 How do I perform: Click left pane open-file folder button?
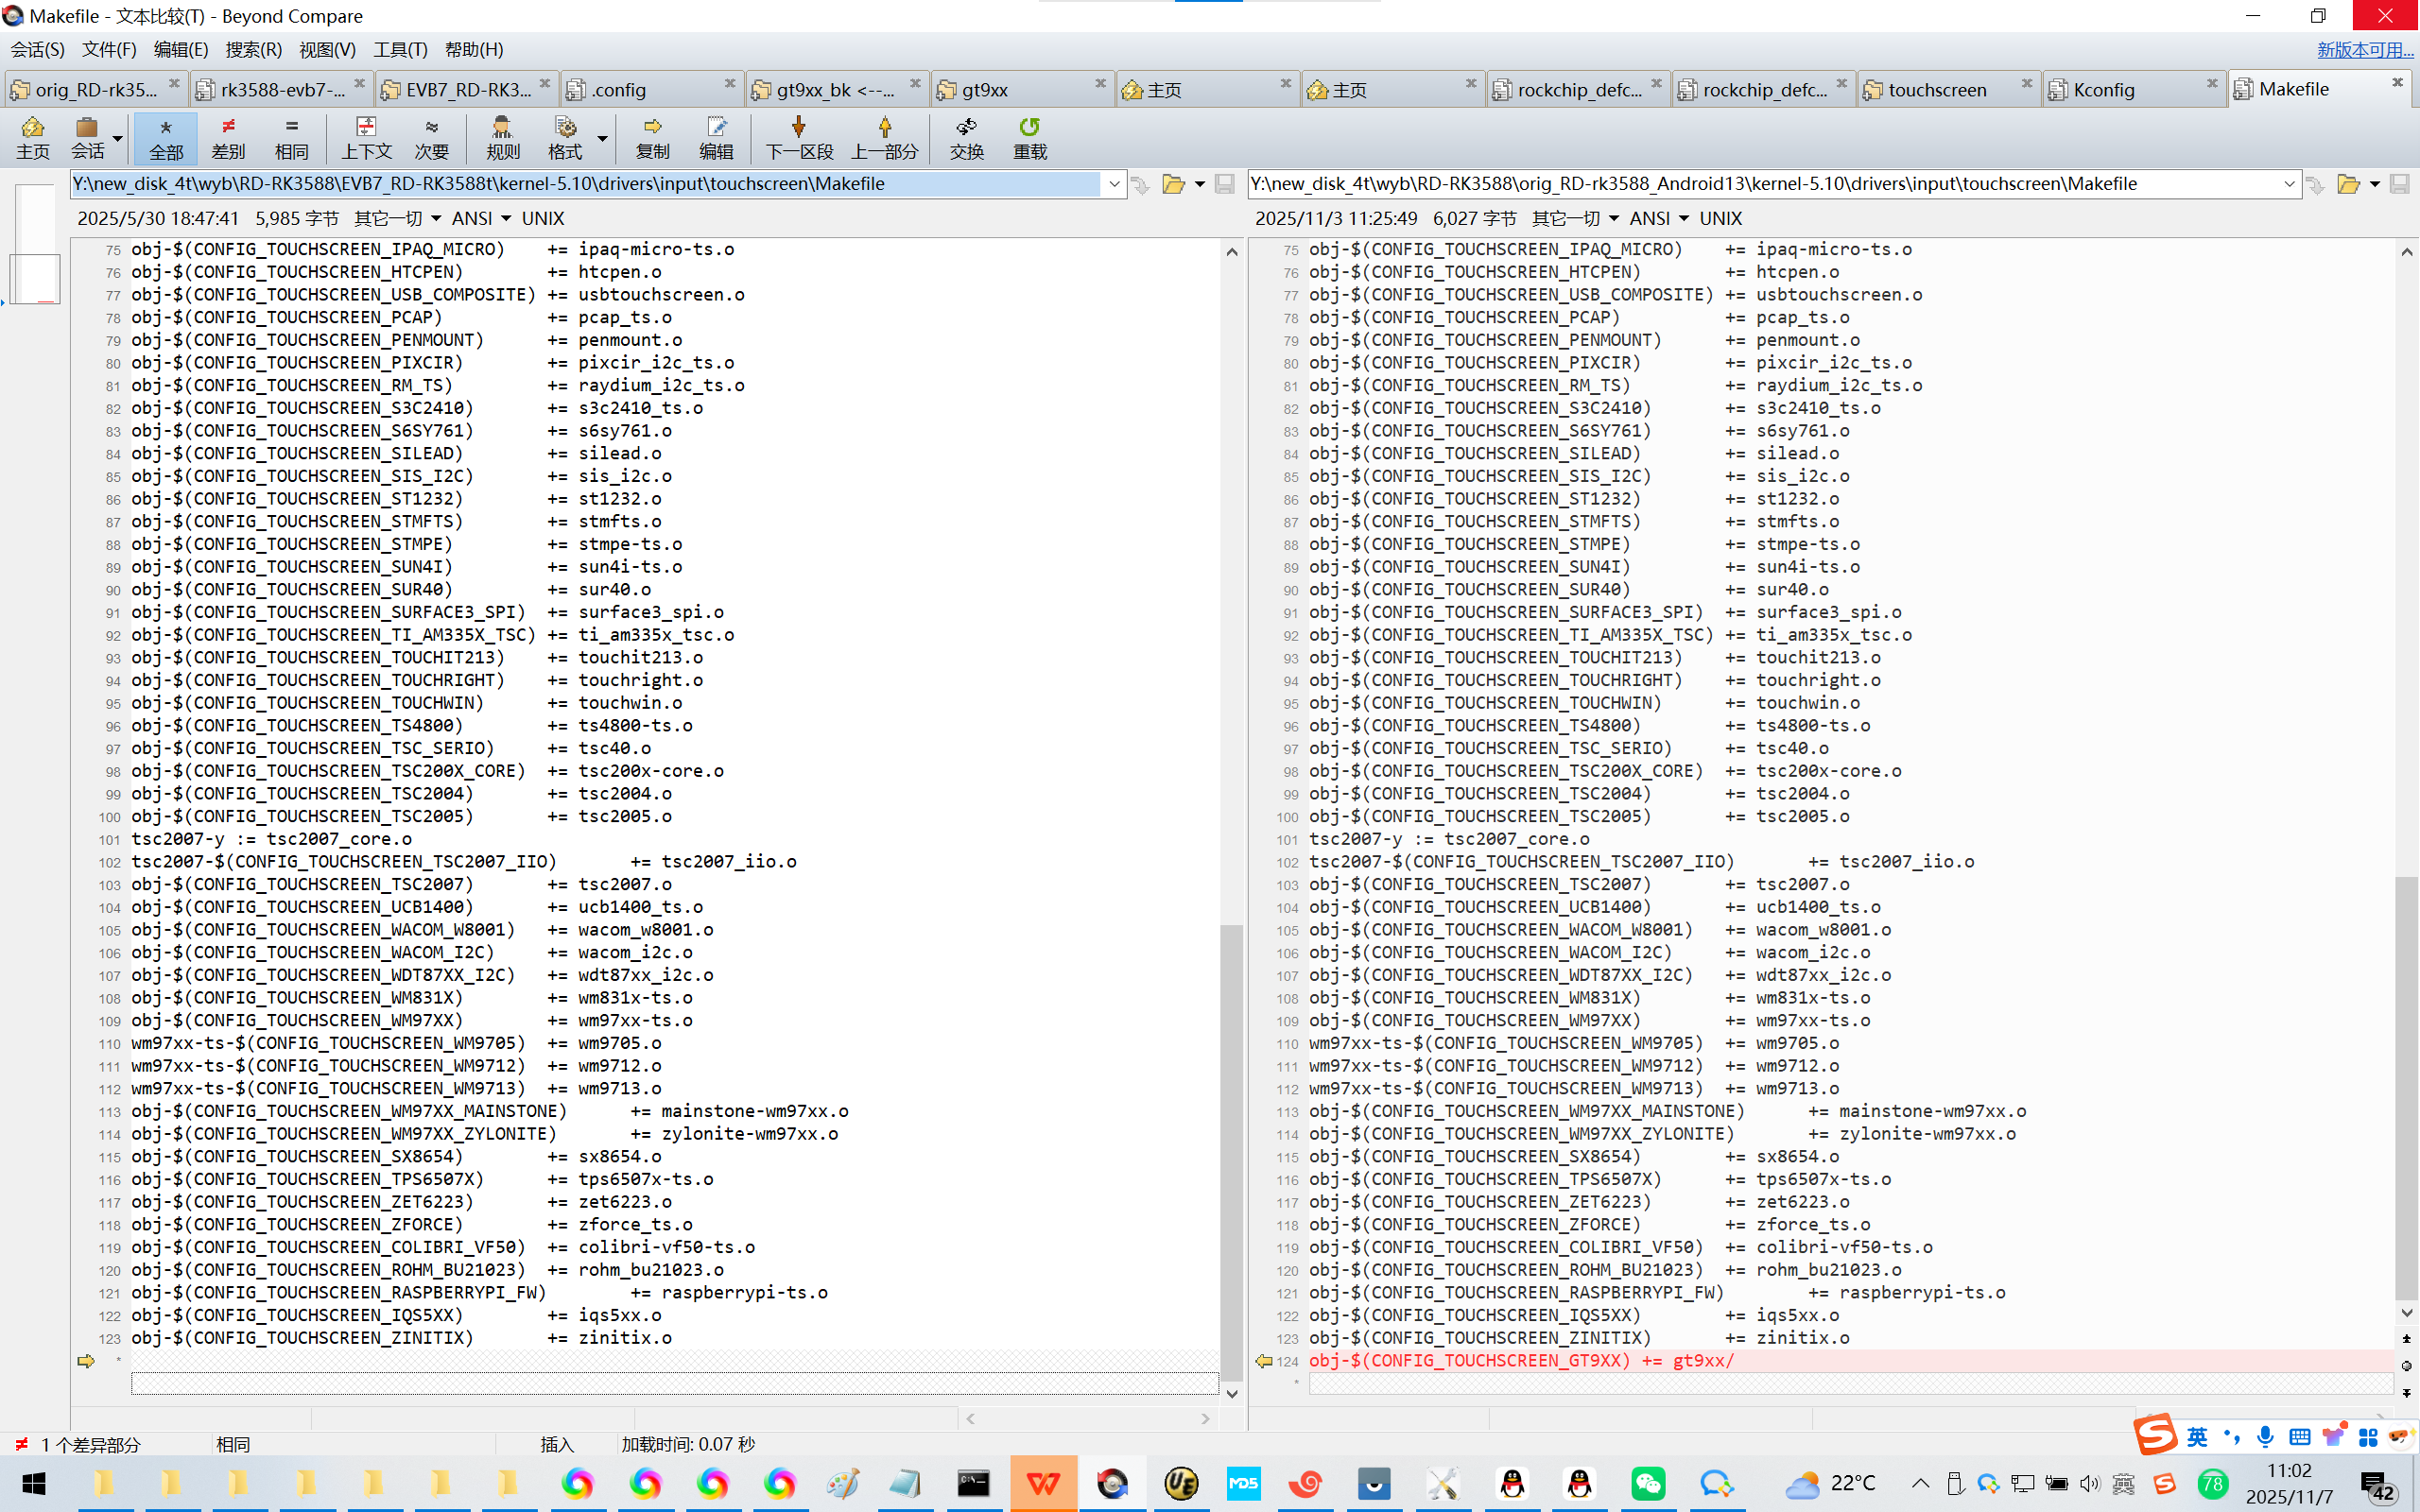click(x=1173, y=184)
